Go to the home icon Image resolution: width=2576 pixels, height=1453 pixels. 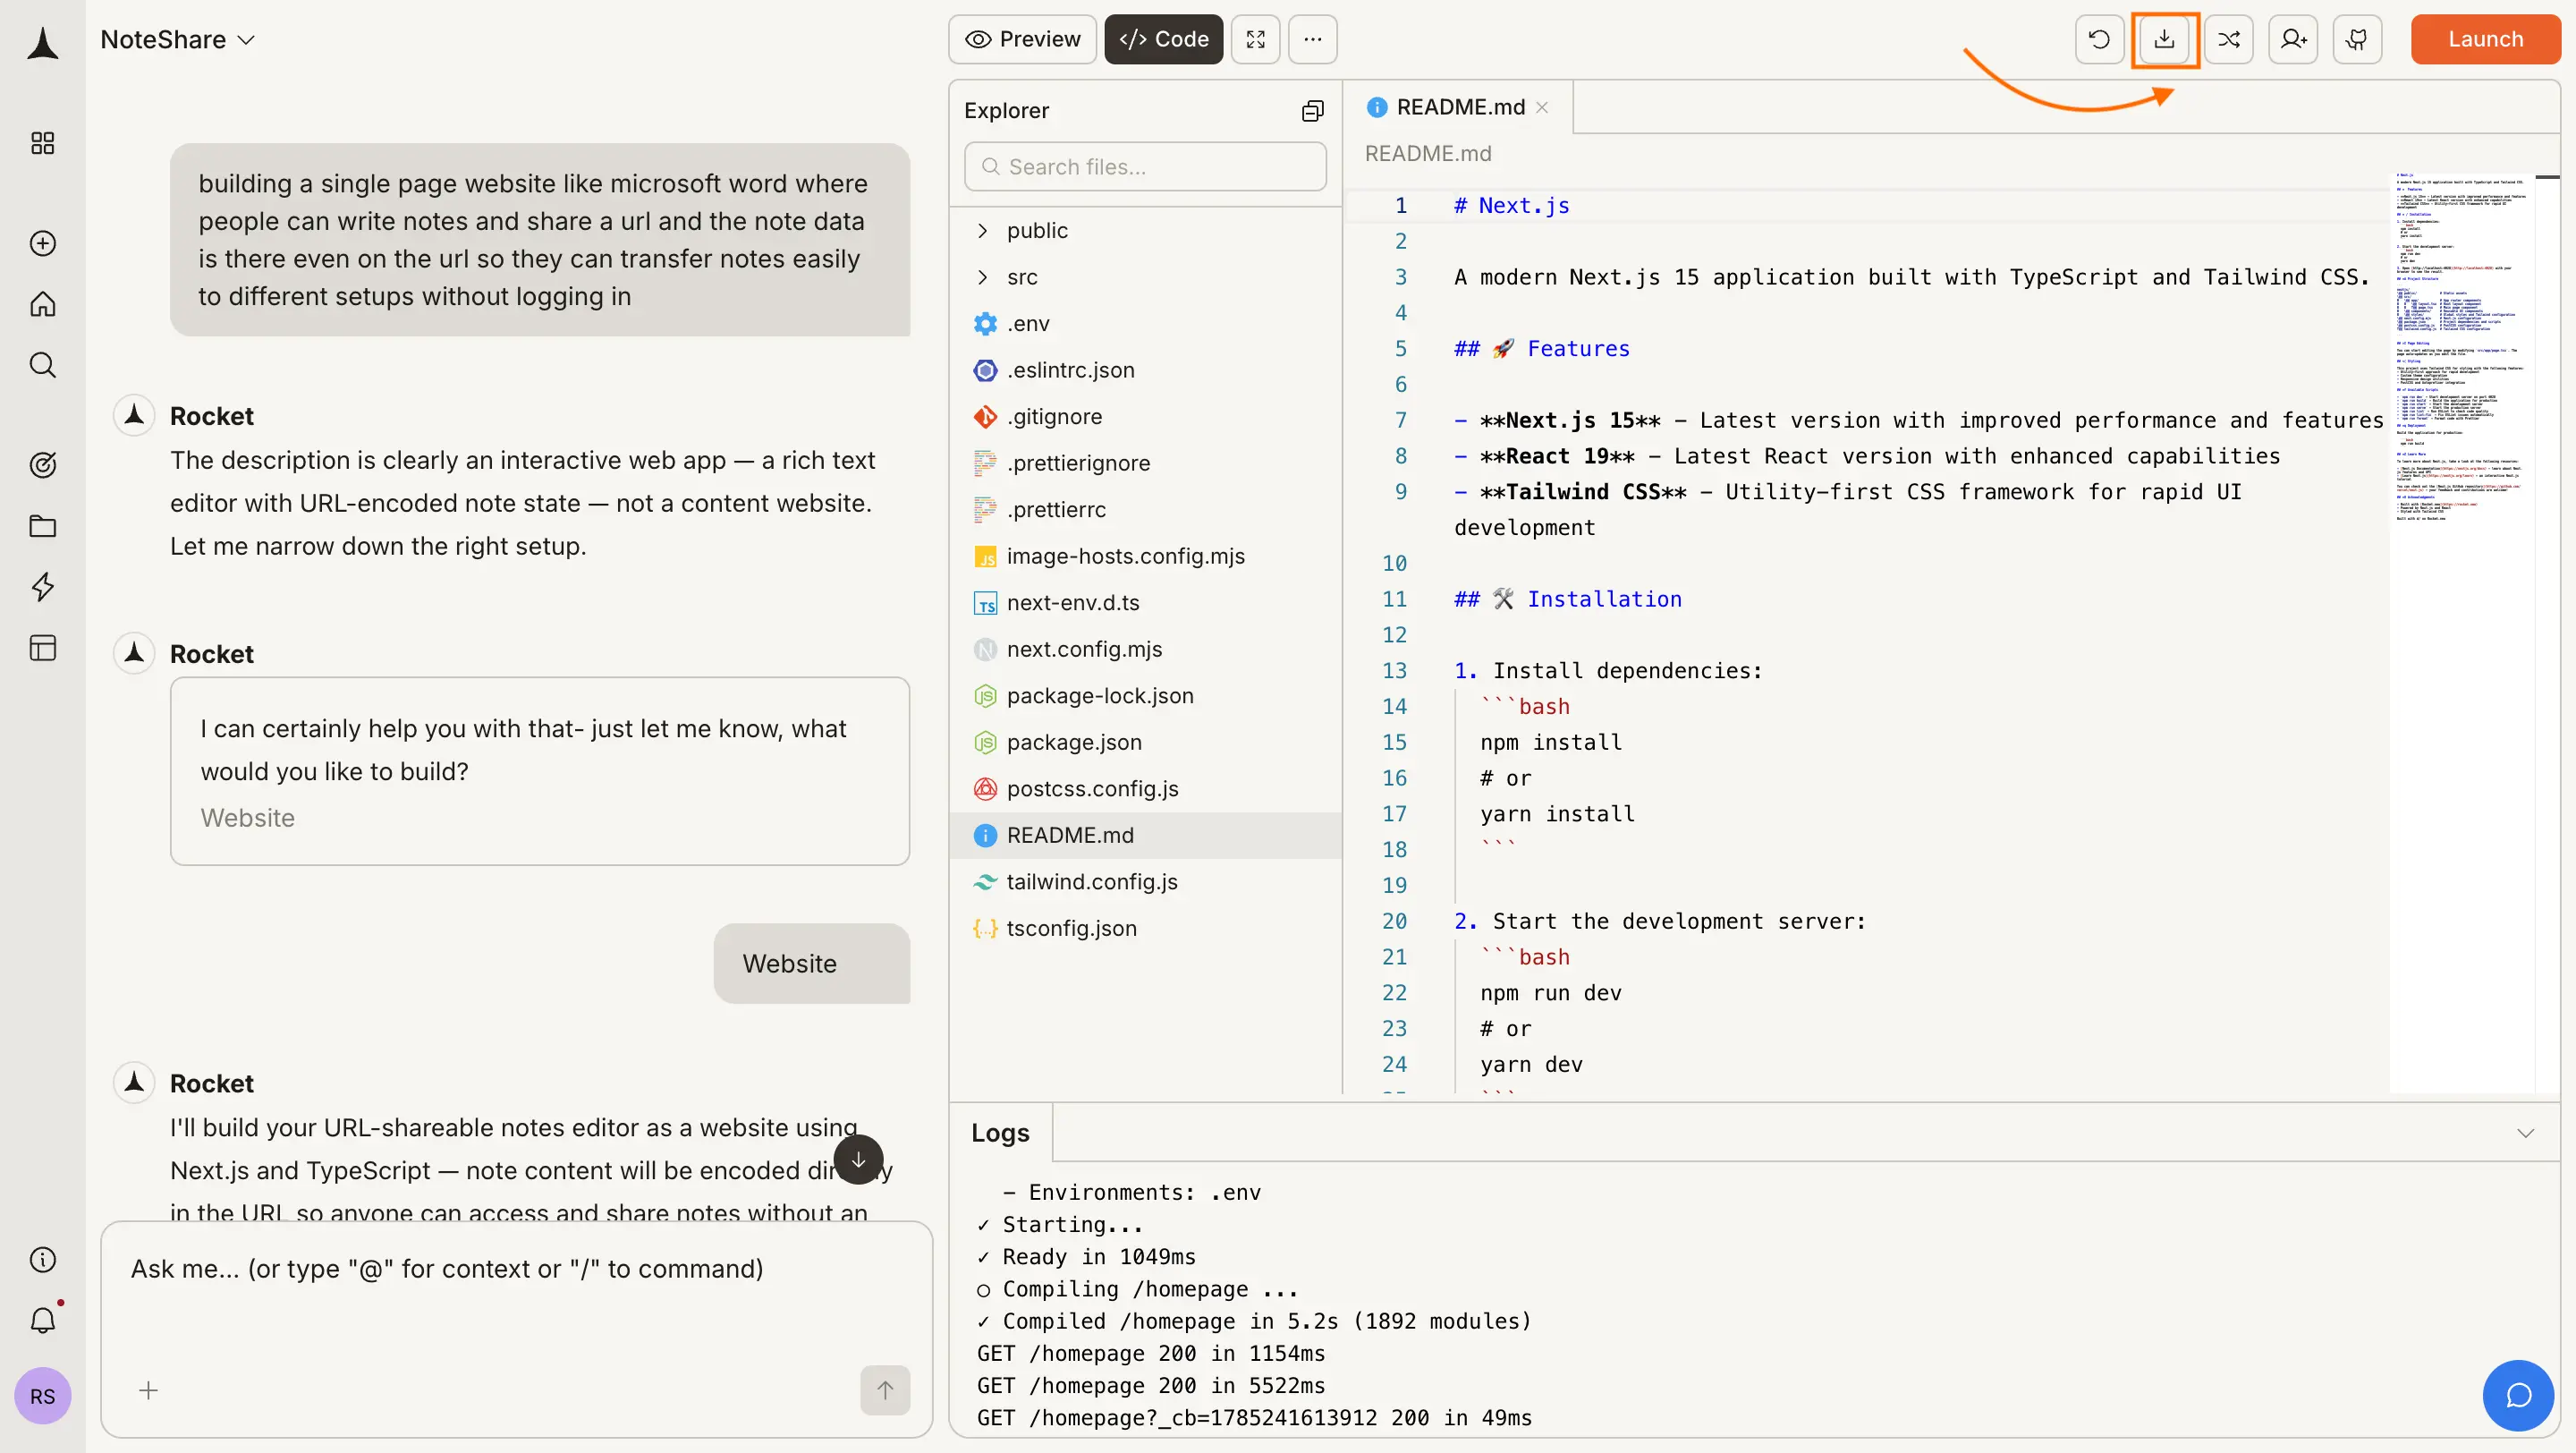coord(43,304)
